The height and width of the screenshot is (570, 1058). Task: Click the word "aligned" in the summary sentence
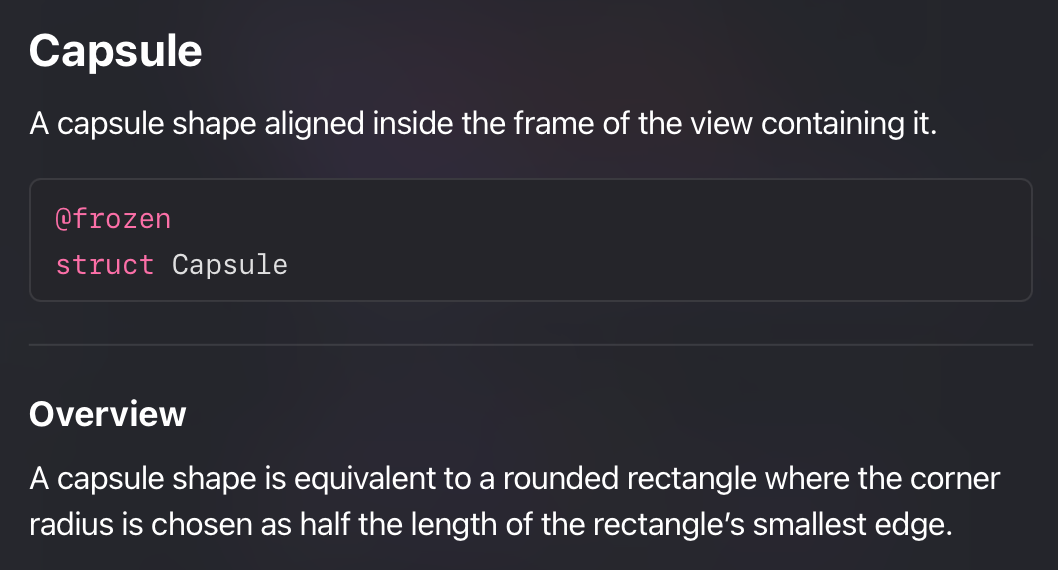click(314, 124)
